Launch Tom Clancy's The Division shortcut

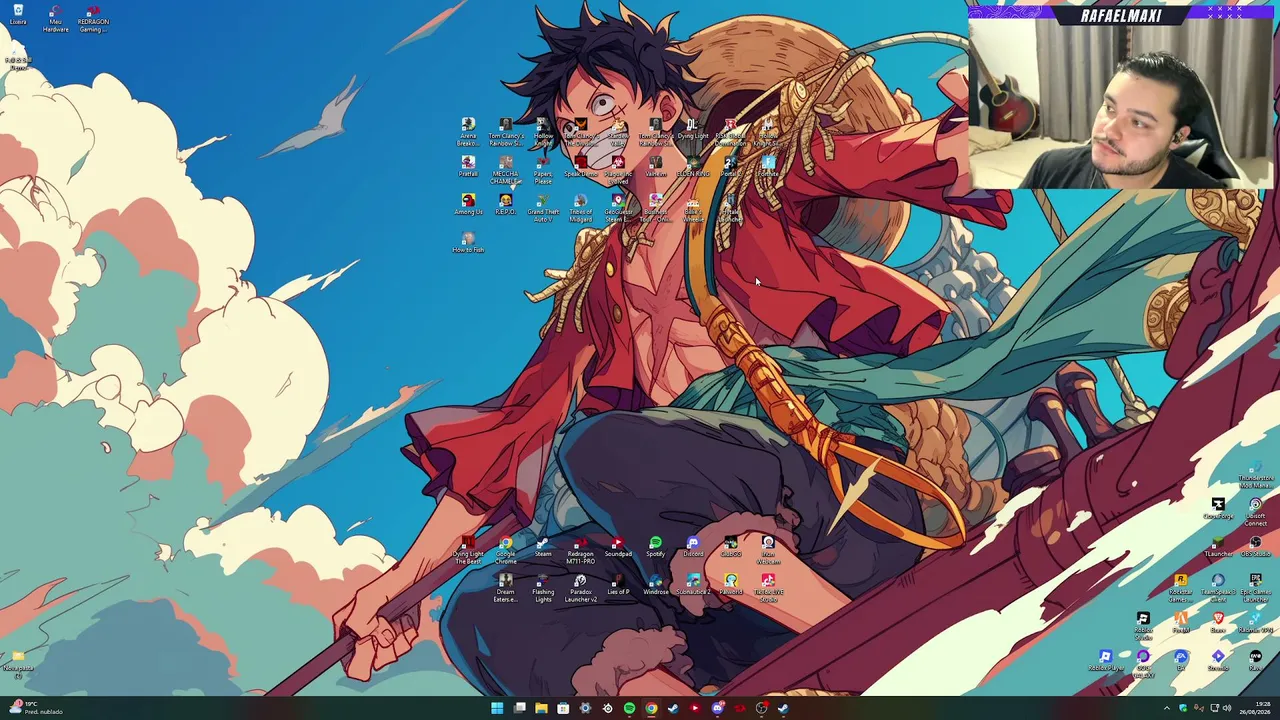[x=580, y=132]
